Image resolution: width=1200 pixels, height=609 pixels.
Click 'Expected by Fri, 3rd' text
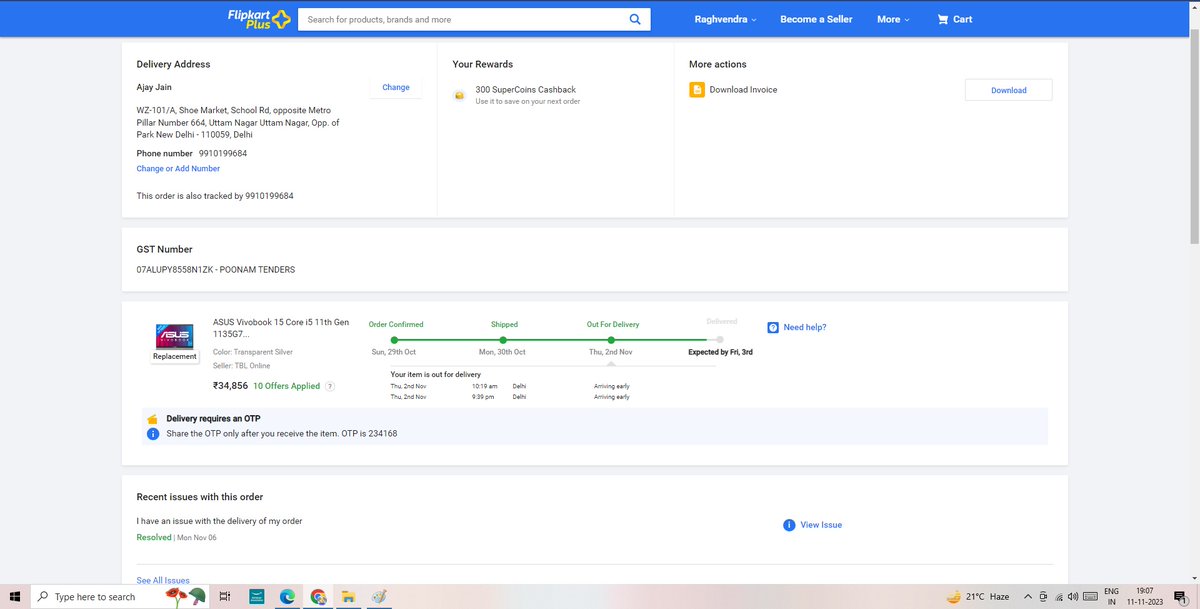[720, 352]
